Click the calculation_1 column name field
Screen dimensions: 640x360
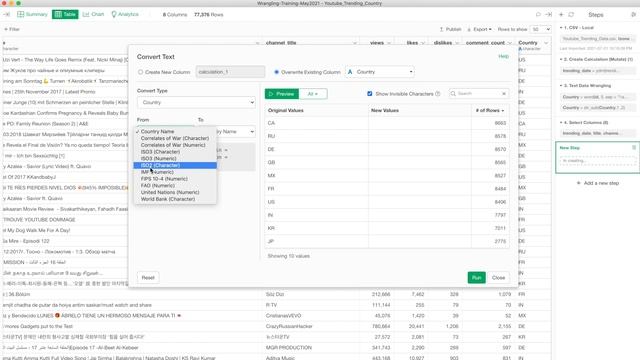click(230, 72)
